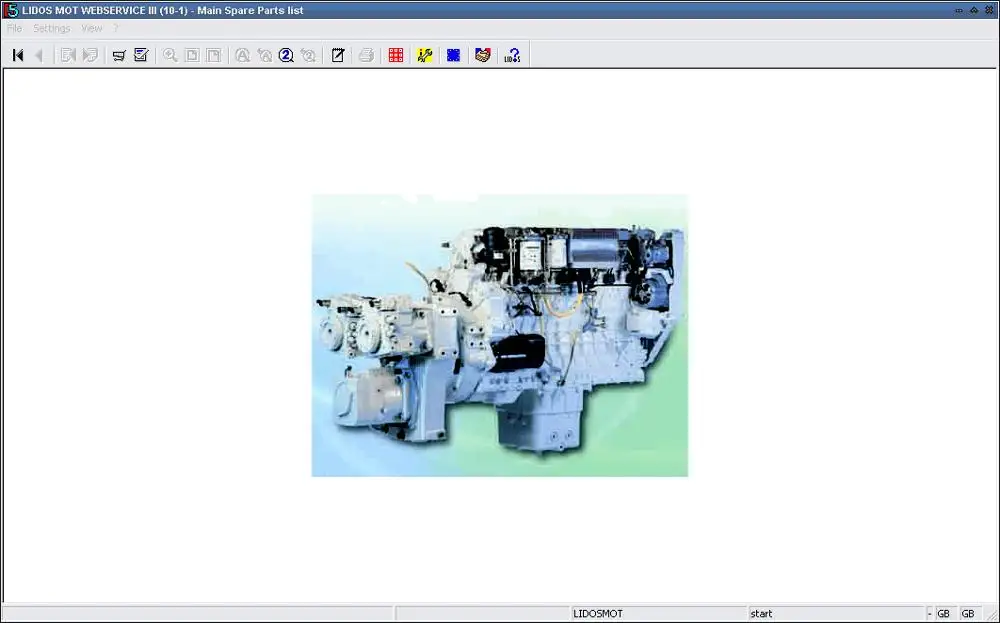Select the marked shopping cart checklist icon
Screen dimensions: 1000x623
141,55
